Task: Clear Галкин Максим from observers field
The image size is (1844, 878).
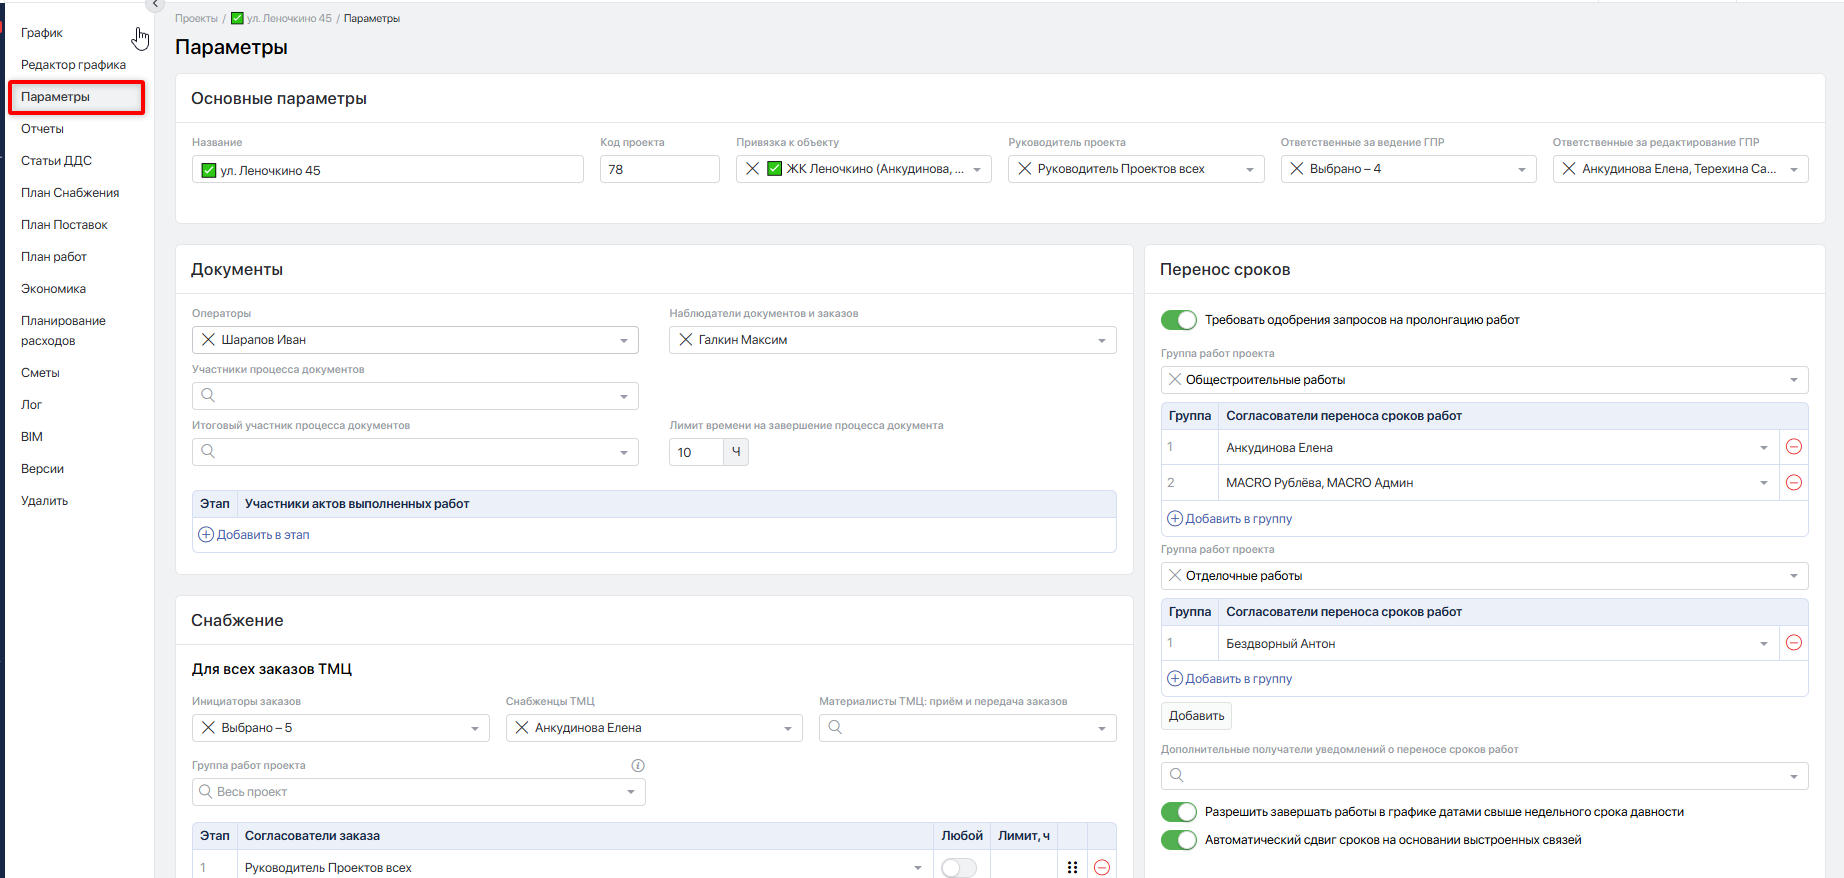Action: (x=686, y=340)
